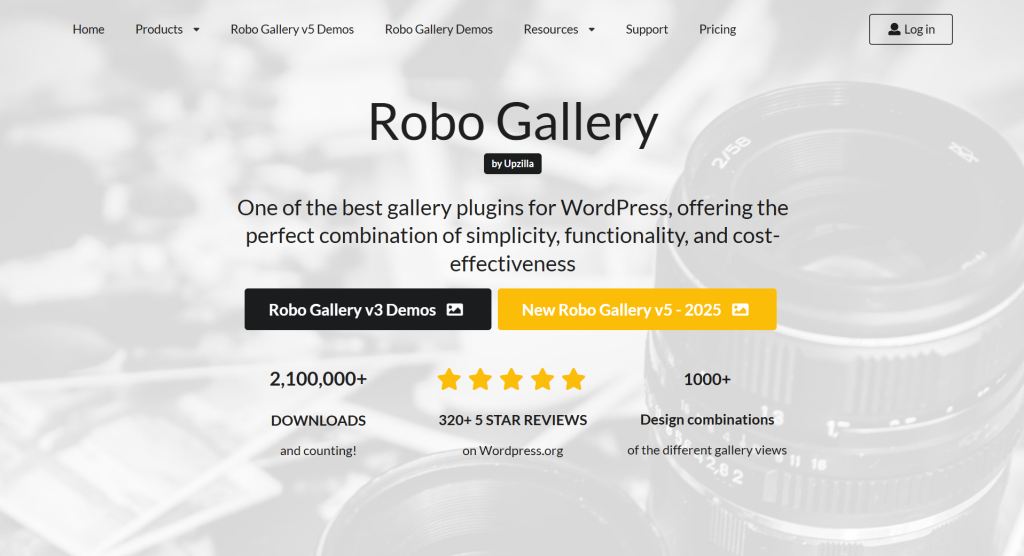Open Robo Gallery v5 Demos page

292,29
